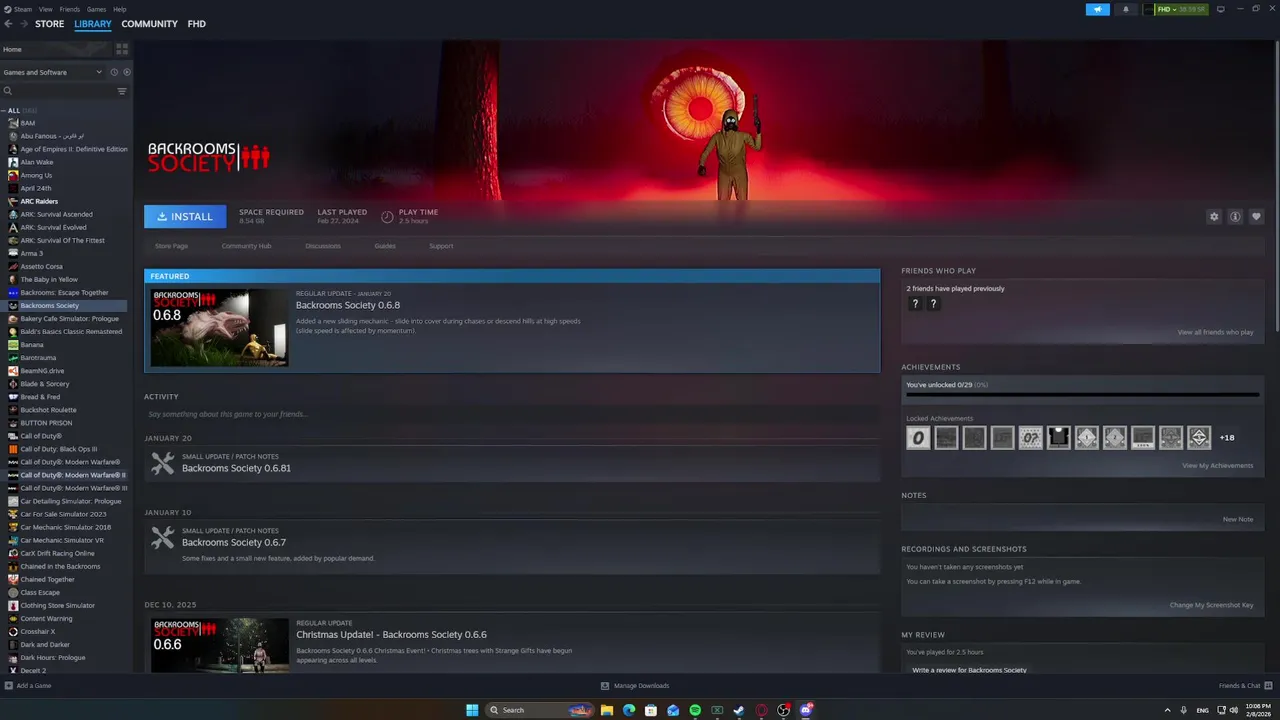The width and height of the screenshot is (1280, 720).
Task: Open the FHD profile tab
Action: pyautogui.click(x=197, y=24)
